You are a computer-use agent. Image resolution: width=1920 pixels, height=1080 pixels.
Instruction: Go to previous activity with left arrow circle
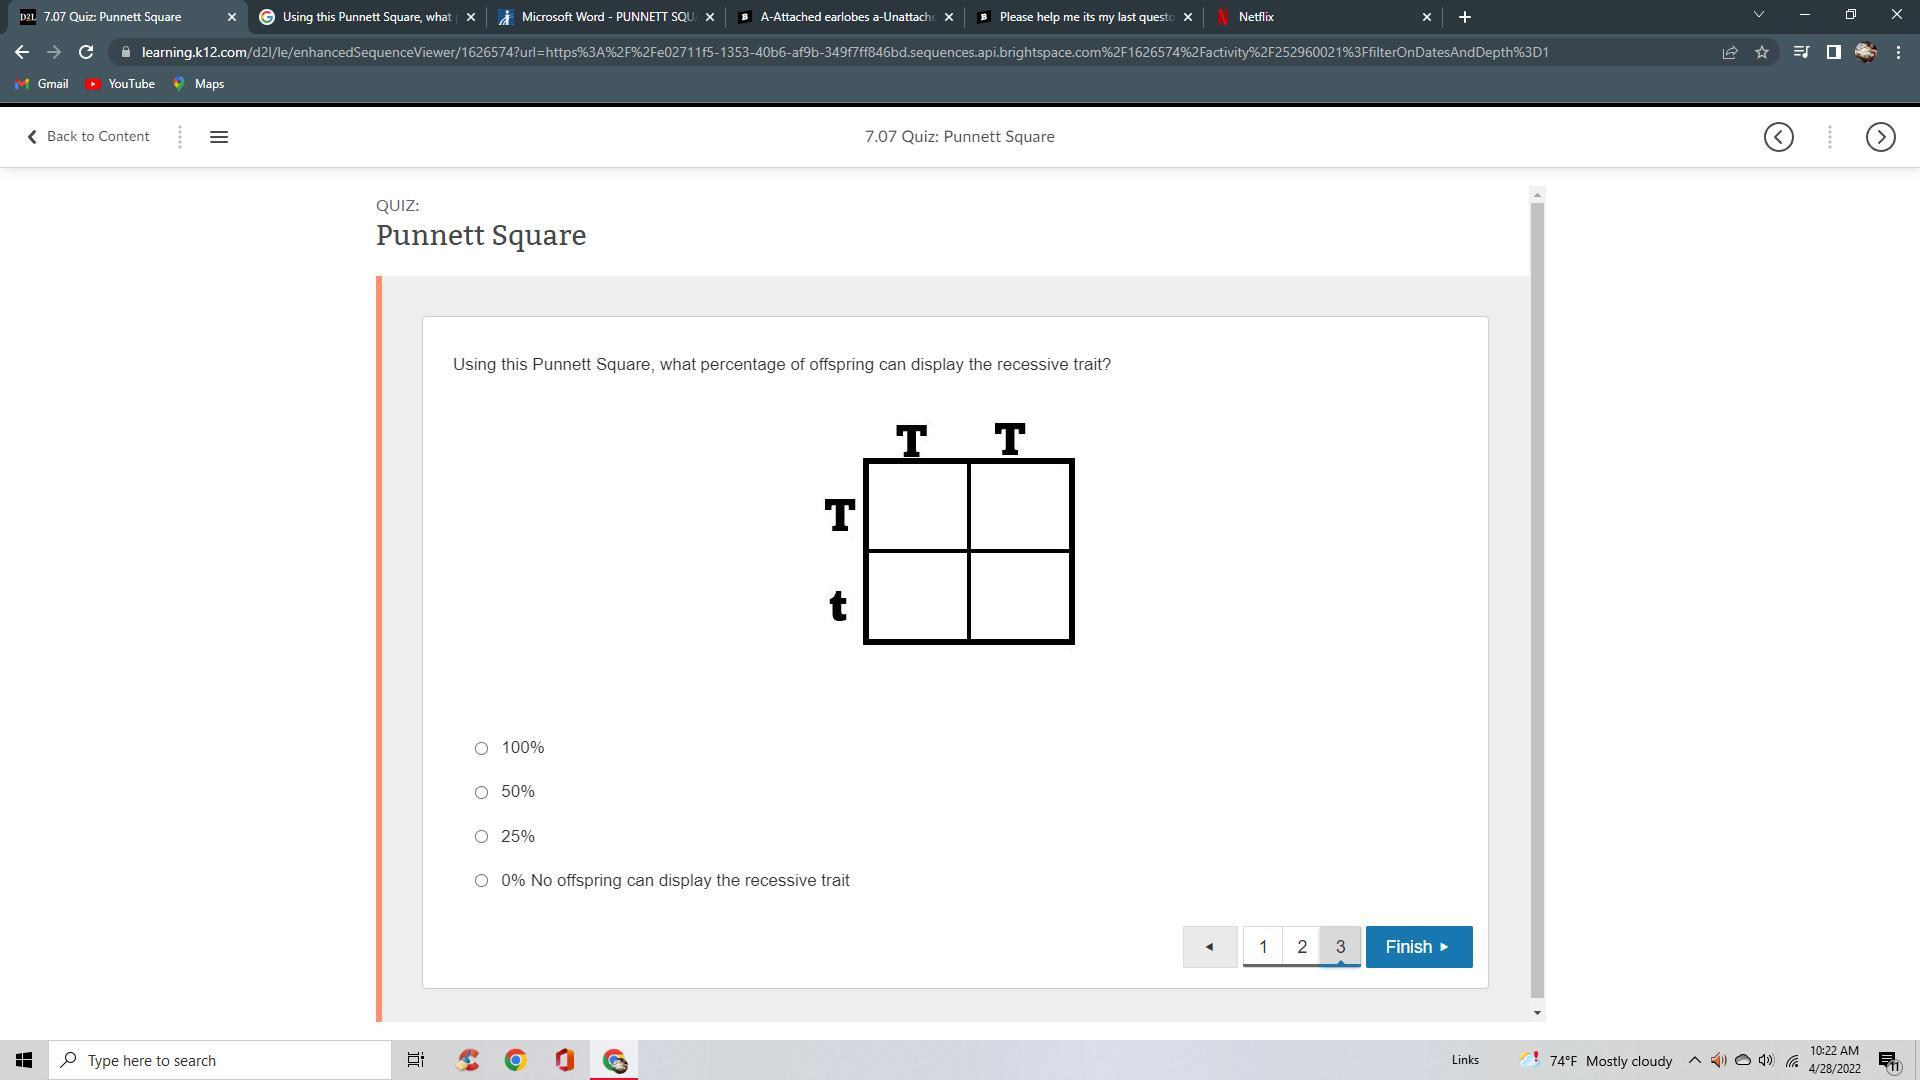click(1778, 137)
